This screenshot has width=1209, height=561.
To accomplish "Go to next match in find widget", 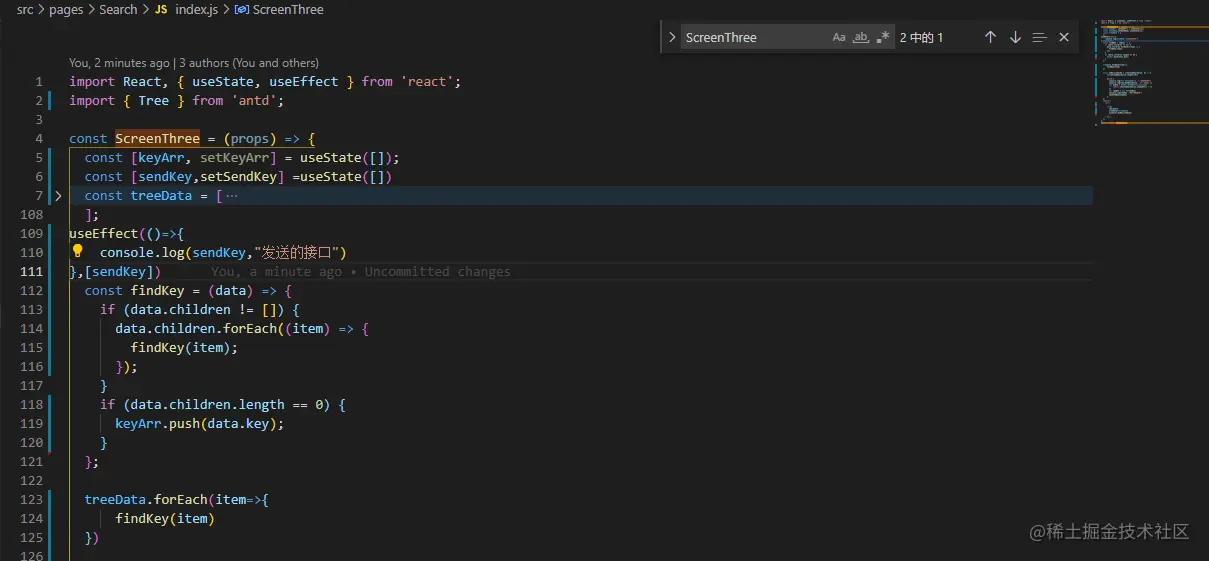I will [x=1015, y=37].
